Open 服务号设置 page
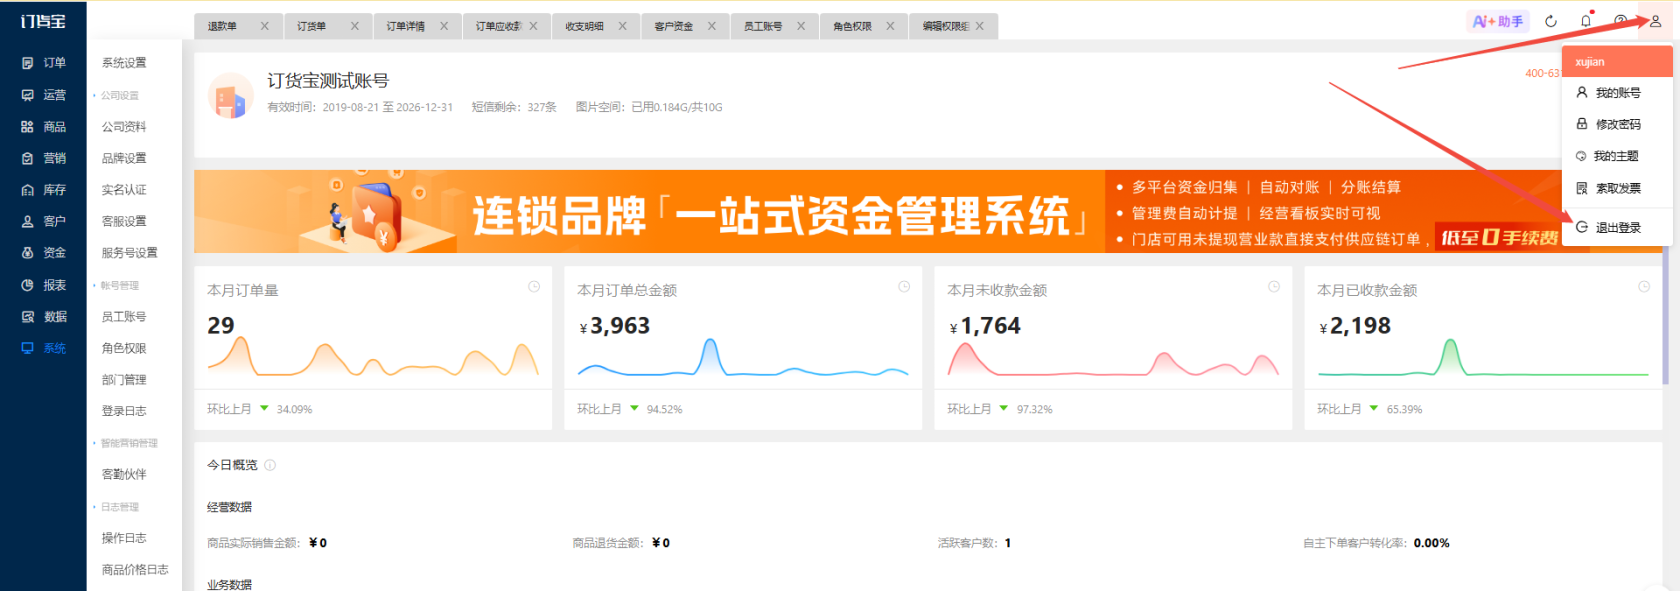Image resolution: width=1680 pixels, height=591 pixels. click(130, 253)
